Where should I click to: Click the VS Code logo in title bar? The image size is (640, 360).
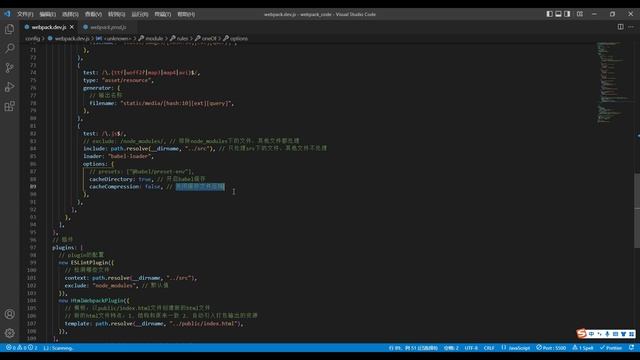[x=7, y=14]
